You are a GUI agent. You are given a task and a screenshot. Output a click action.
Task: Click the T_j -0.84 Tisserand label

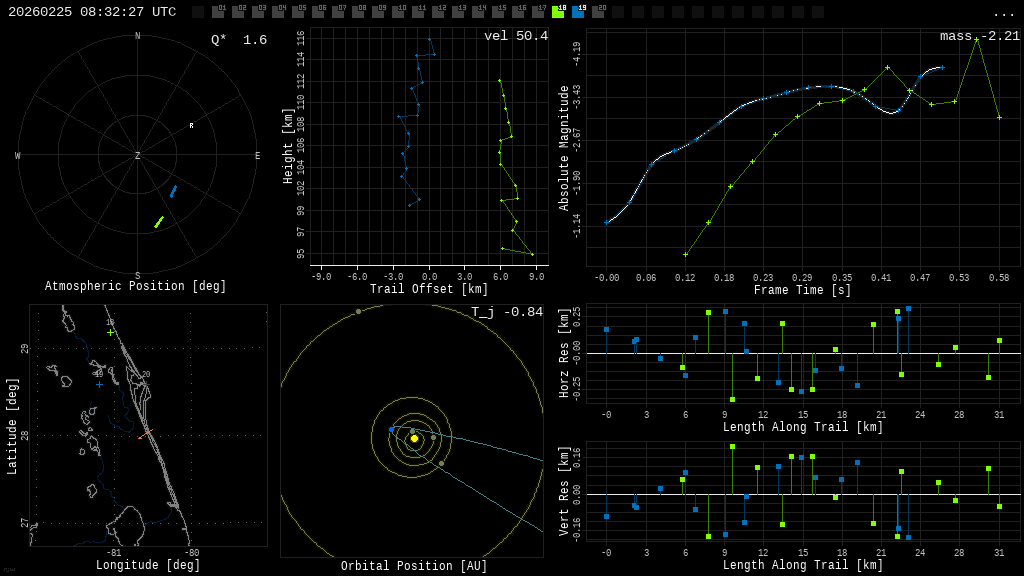coord(507,313)
